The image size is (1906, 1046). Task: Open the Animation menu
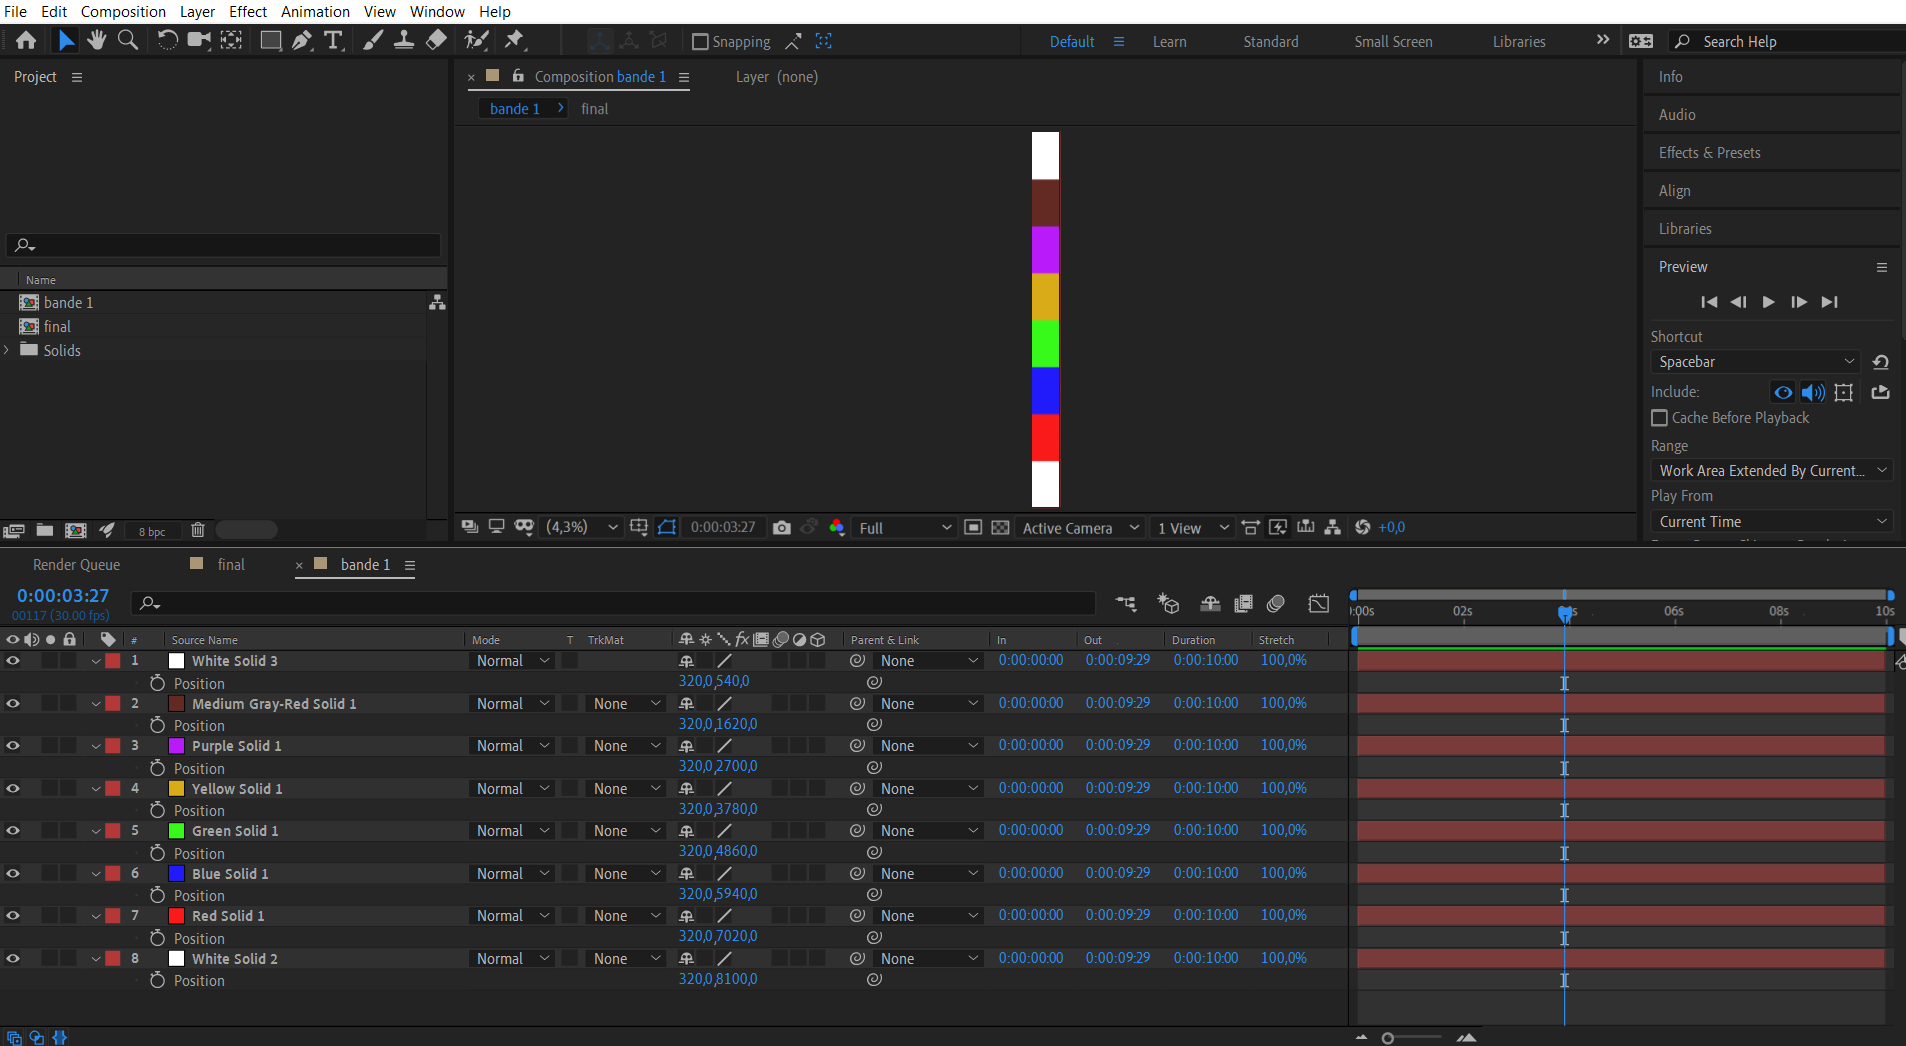click(x=315, y=12)
